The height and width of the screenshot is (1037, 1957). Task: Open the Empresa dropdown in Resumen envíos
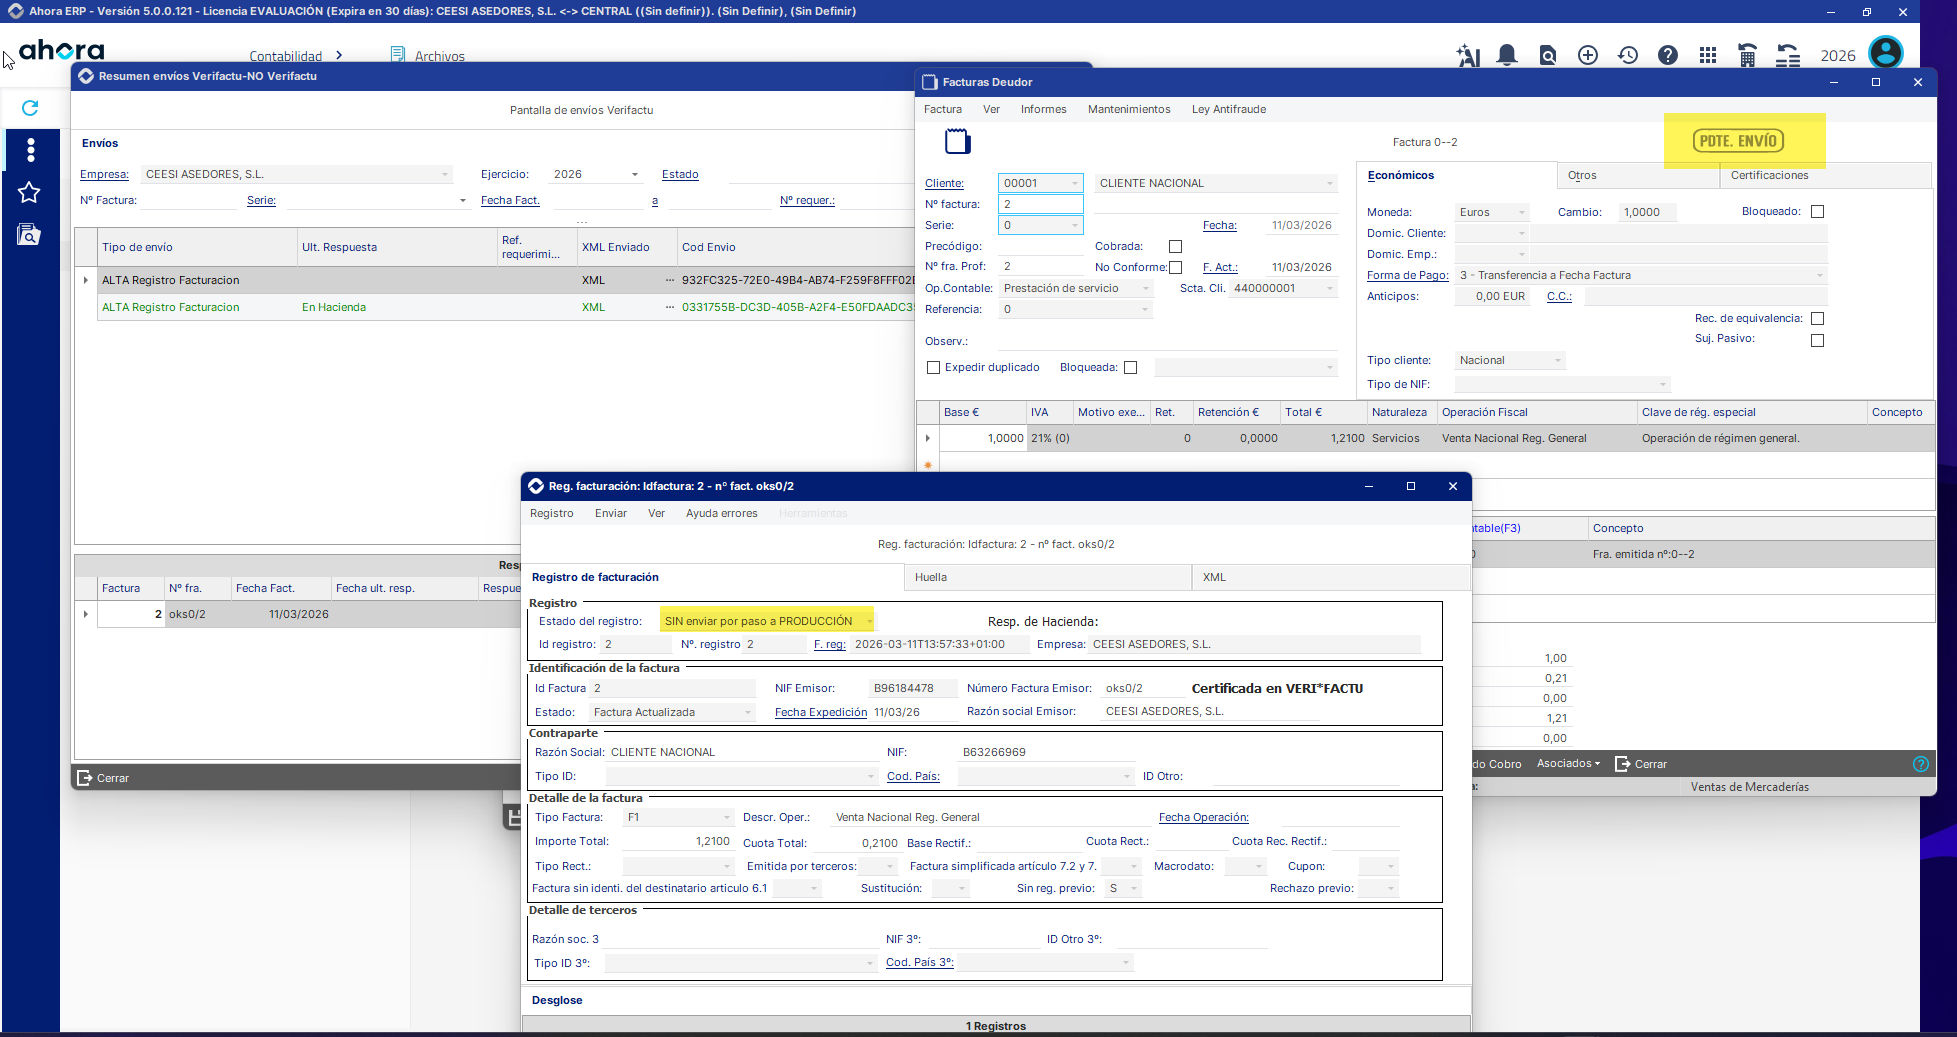coord(445,174)
